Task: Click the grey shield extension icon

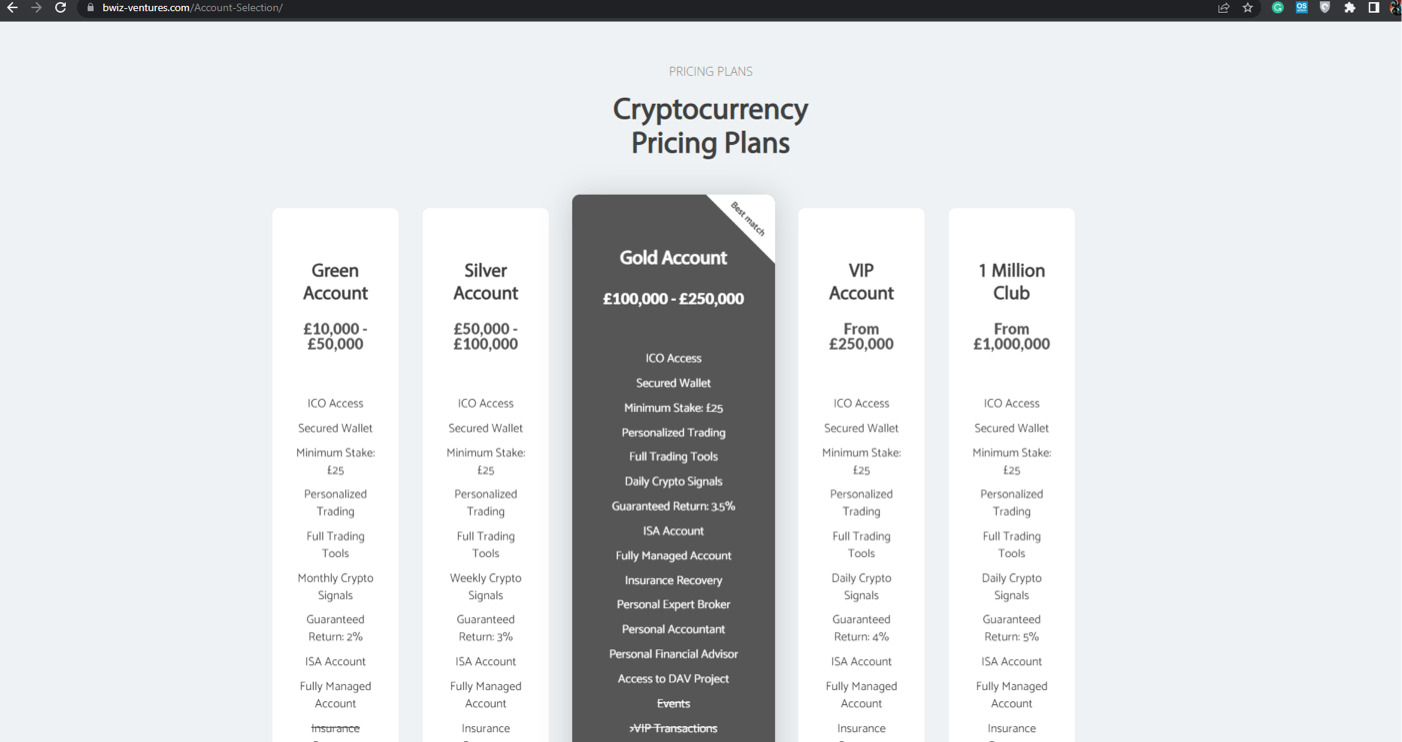Action: tap(1325, 8)
